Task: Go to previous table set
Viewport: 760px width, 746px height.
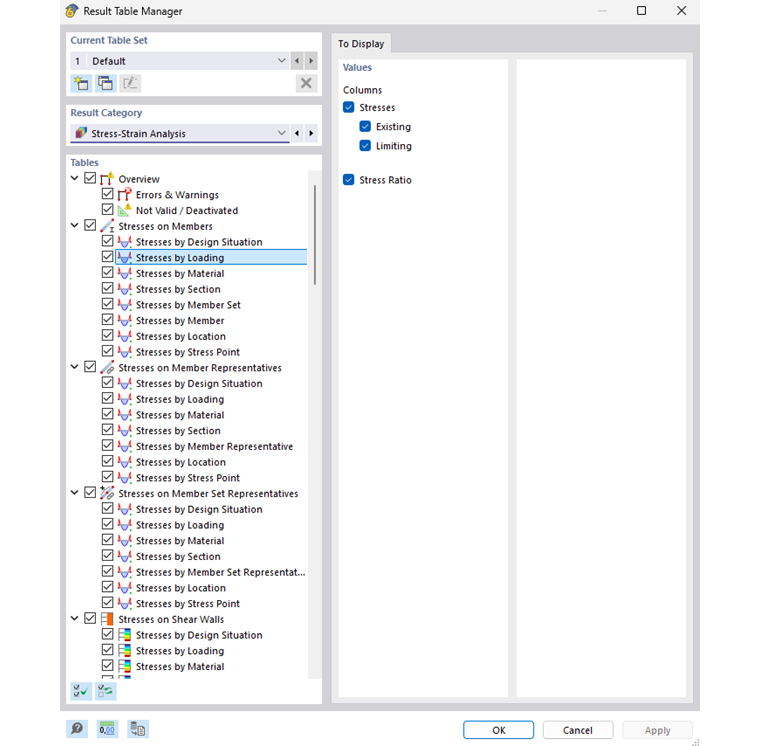Action: point(297,61)
